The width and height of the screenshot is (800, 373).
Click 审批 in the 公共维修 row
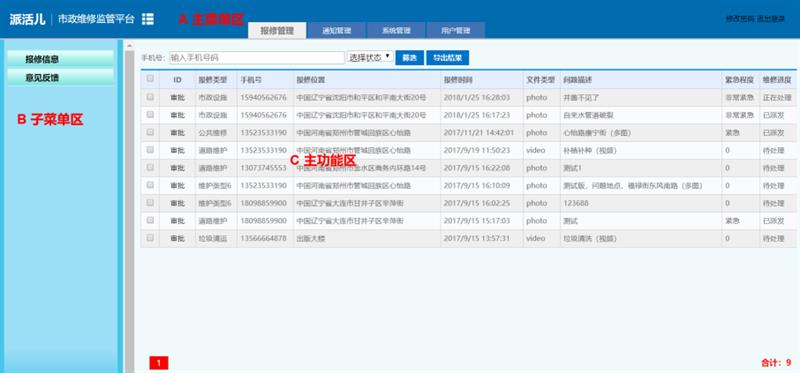(x=178, y=133)
